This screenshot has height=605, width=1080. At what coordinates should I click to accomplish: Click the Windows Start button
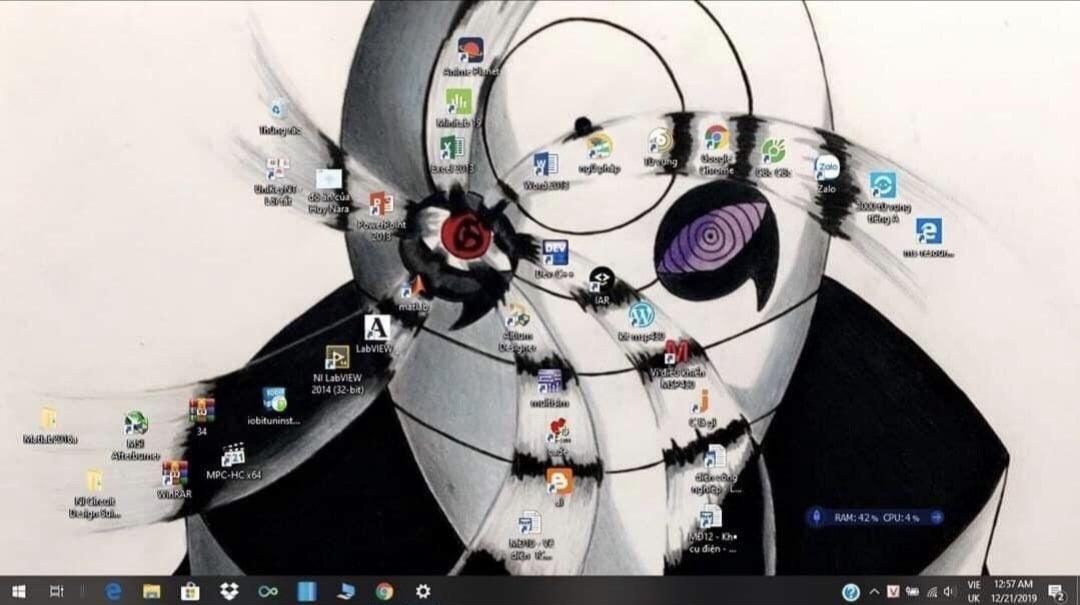[18, 592]
